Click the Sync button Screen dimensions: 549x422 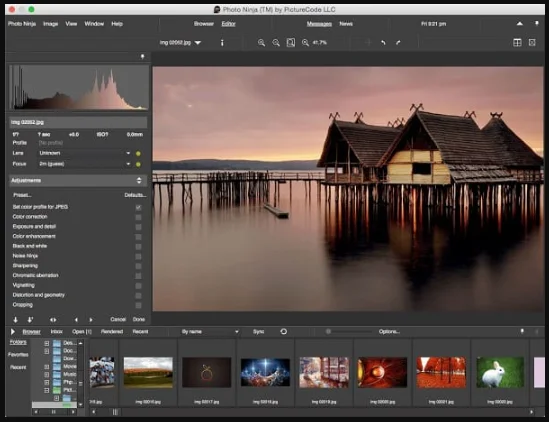point(258,332)
